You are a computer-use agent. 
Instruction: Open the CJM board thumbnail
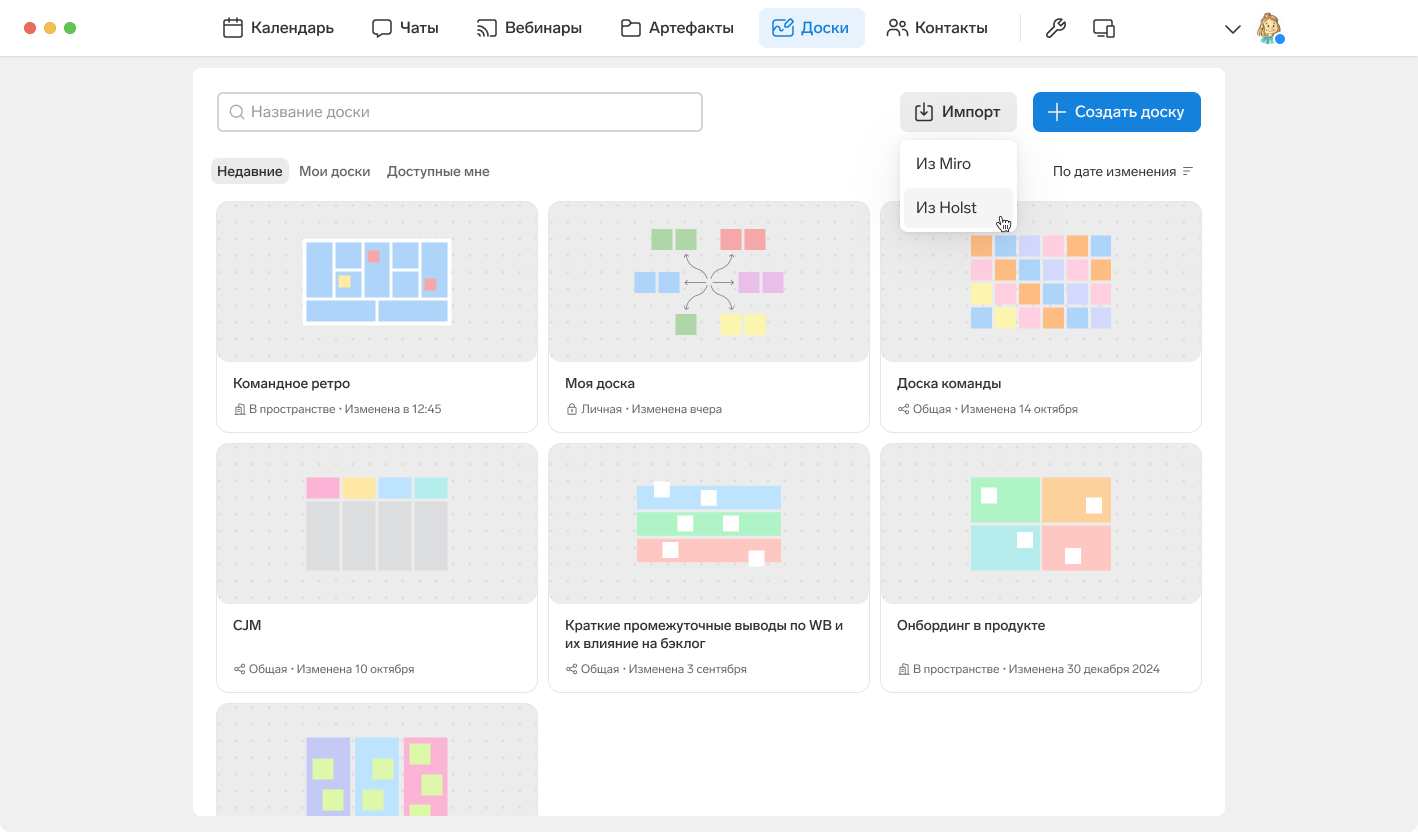377,524
